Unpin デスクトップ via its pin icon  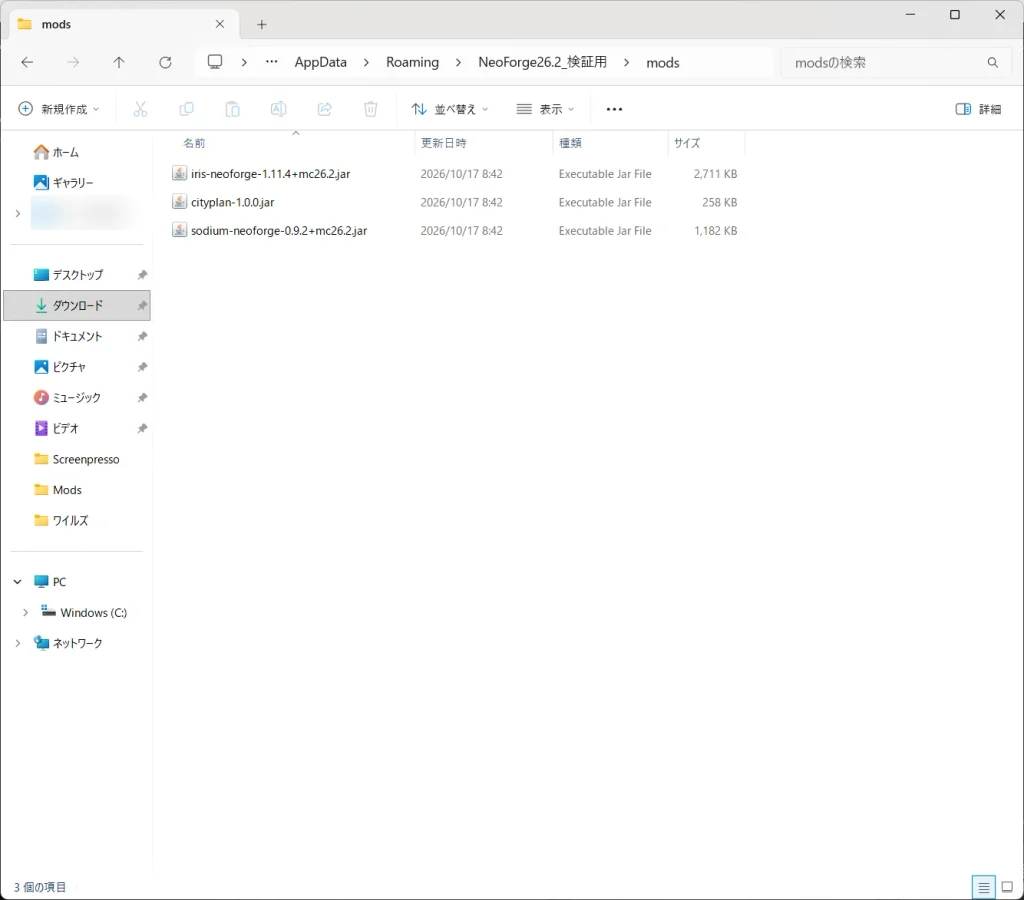[x=142, y=275]
